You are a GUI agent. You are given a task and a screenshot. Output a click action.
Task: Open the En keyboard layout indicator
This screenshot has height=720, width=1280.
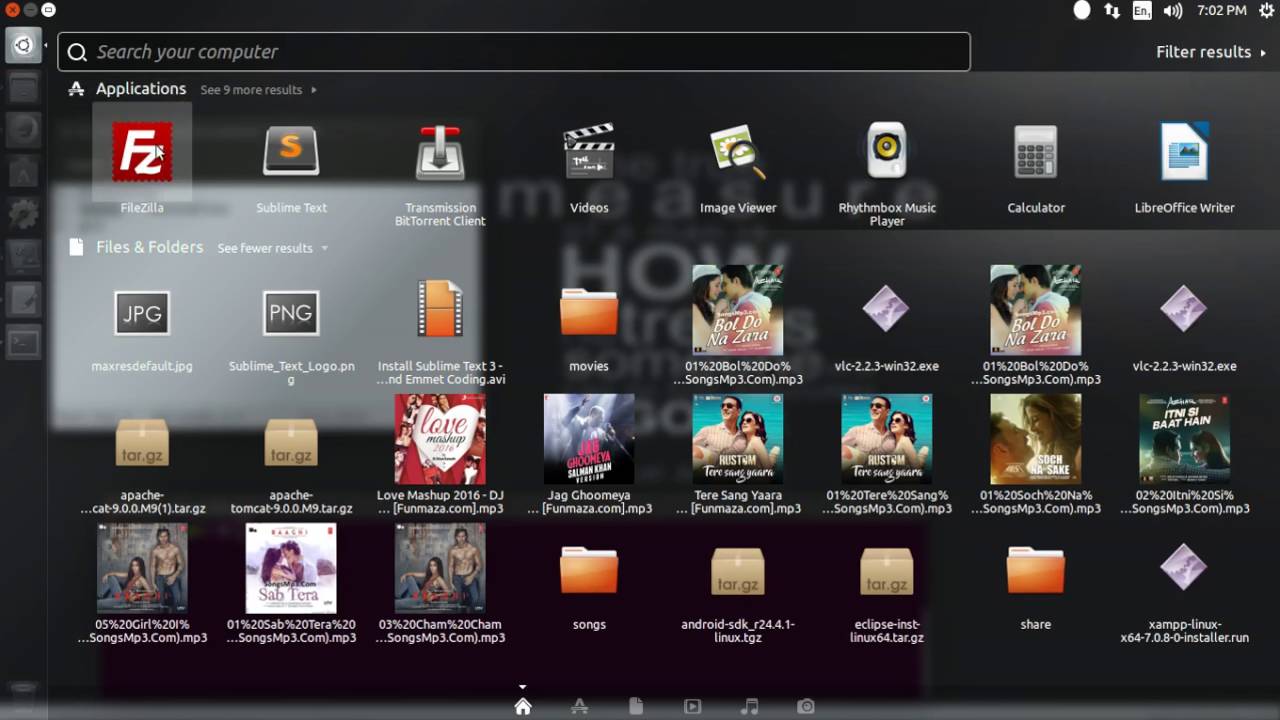[1142, 10]
